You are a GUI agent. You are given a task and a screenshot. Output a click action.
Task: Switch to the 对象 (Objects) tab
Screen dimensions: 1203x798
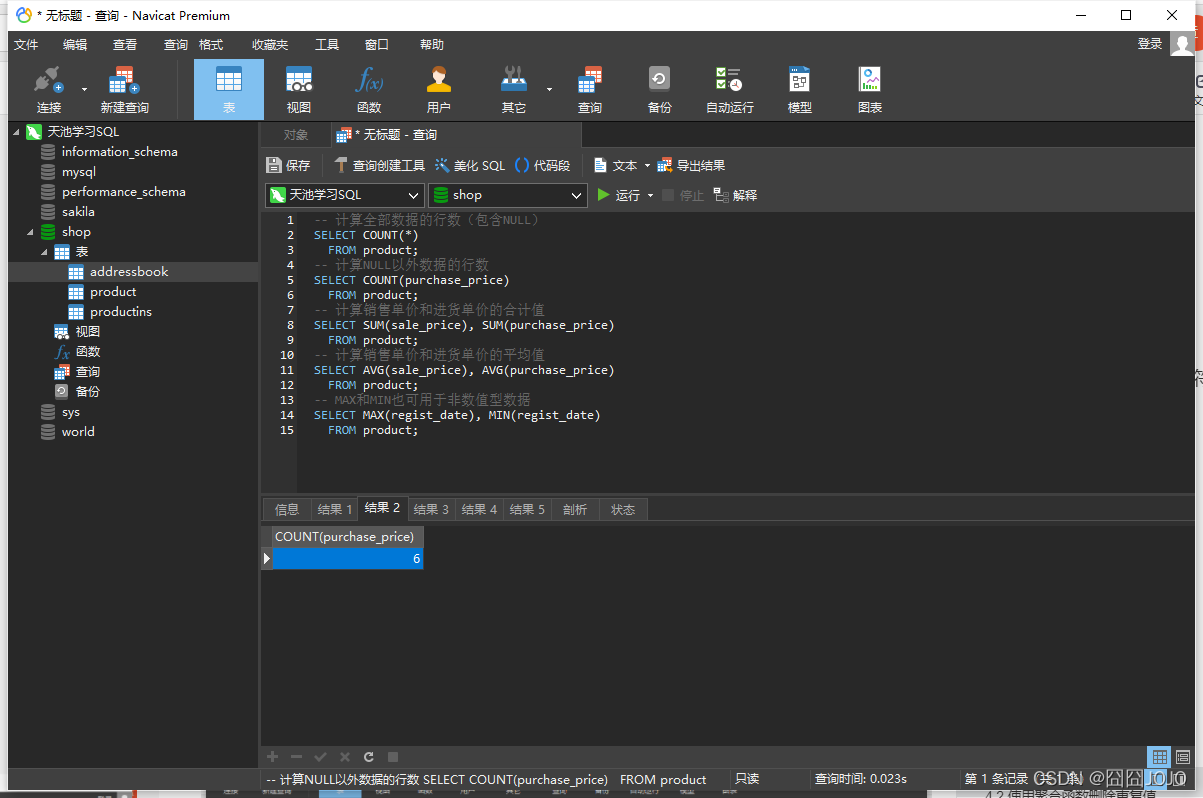(295, 135)
